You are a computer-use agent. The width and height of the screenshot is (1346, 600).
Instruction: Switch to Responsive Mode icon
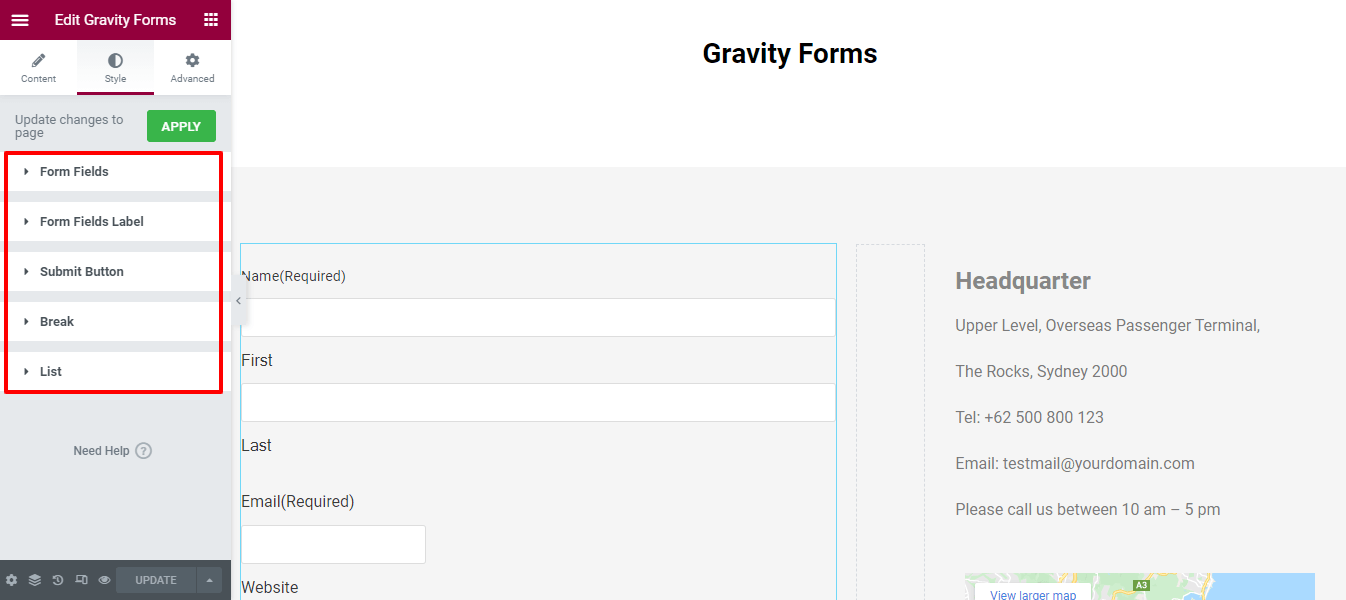point(81,579)
